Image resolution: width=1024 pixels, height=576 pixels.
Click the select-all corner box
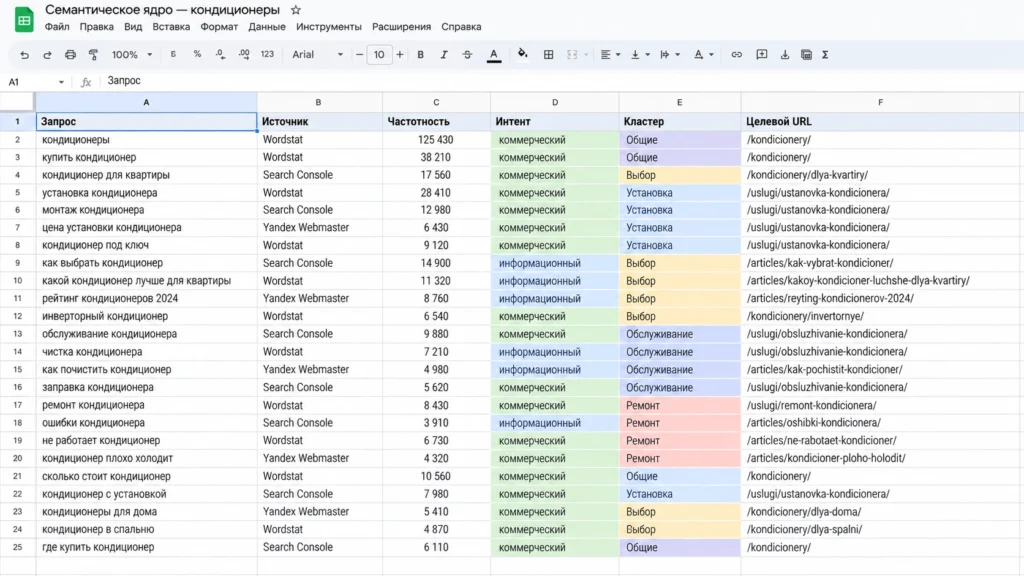click(x=17, y=102)
